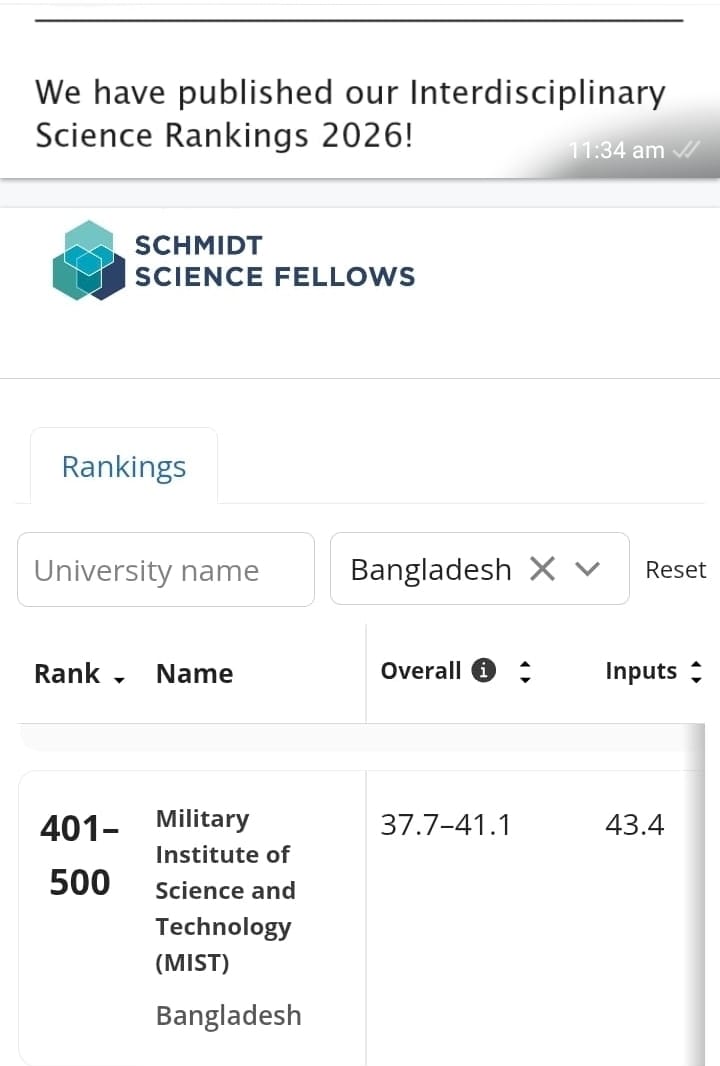Tap the Interdisciplinary Science Rankings 2026 message

[350, 113]
